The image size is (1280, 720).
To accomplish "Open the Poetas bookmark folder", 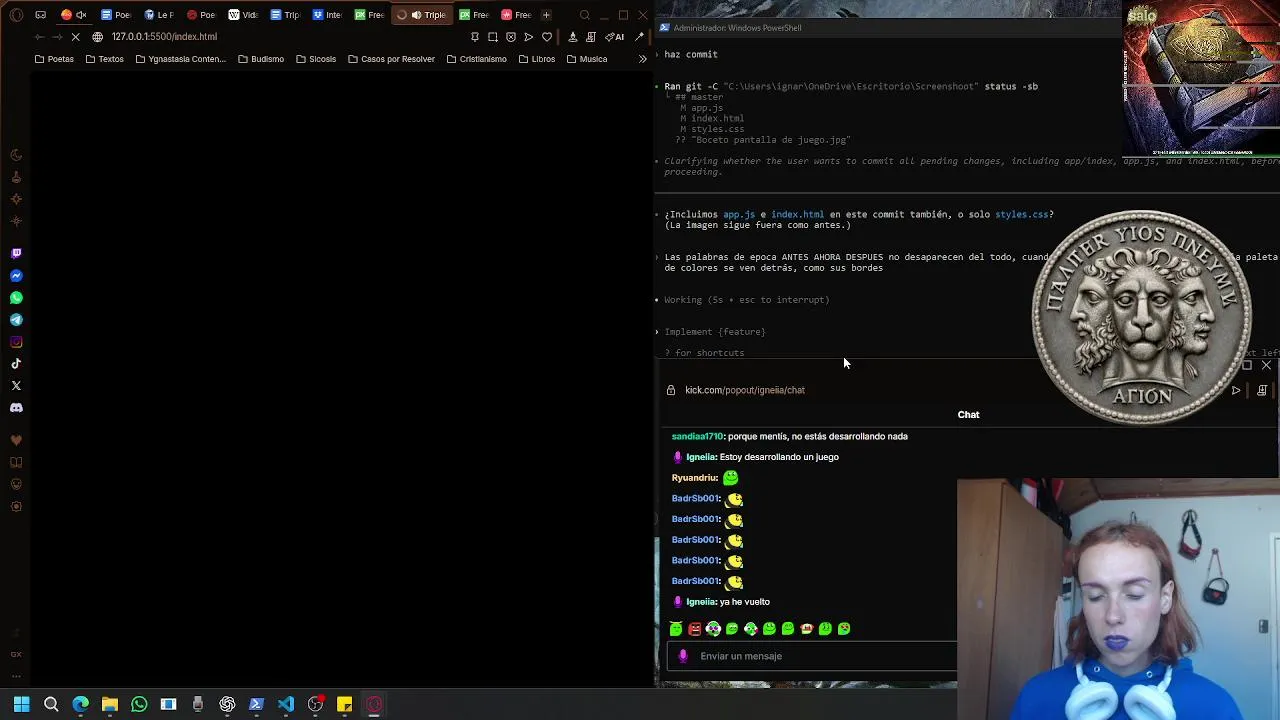I will [54, 59].
